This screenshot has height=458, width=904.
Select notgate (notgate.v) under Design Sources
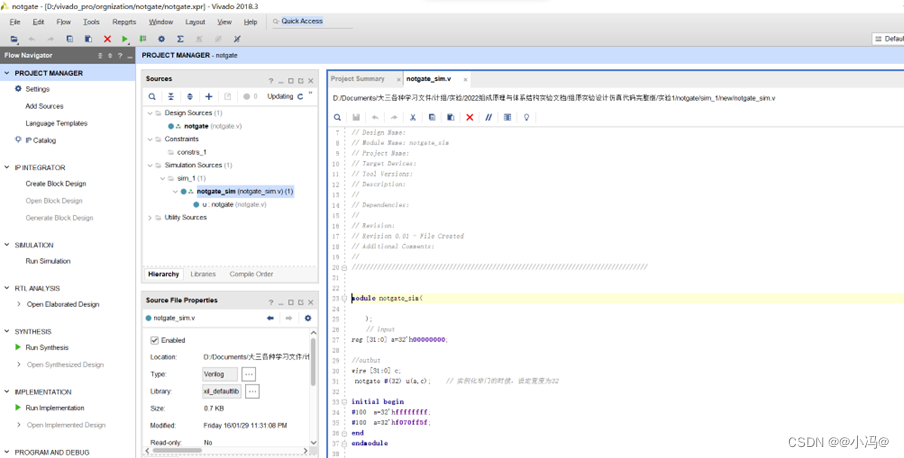click(x=213, y=126)
